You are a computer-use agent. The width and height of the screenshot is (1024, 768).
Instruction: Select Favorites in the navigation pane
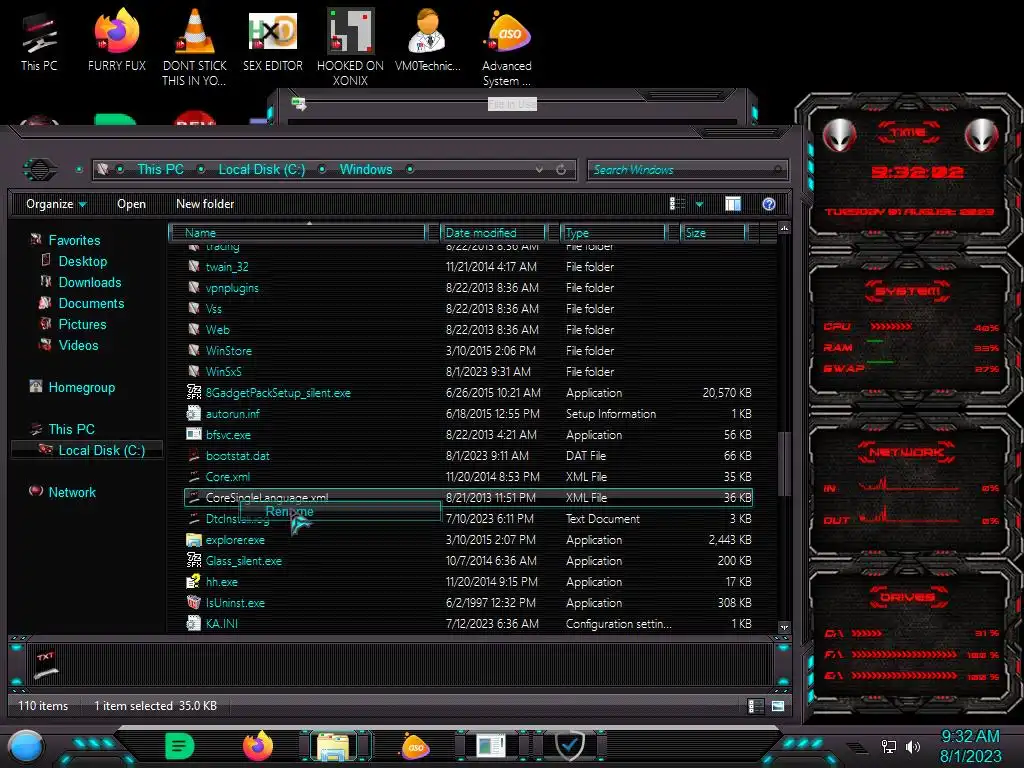point(74,240)
